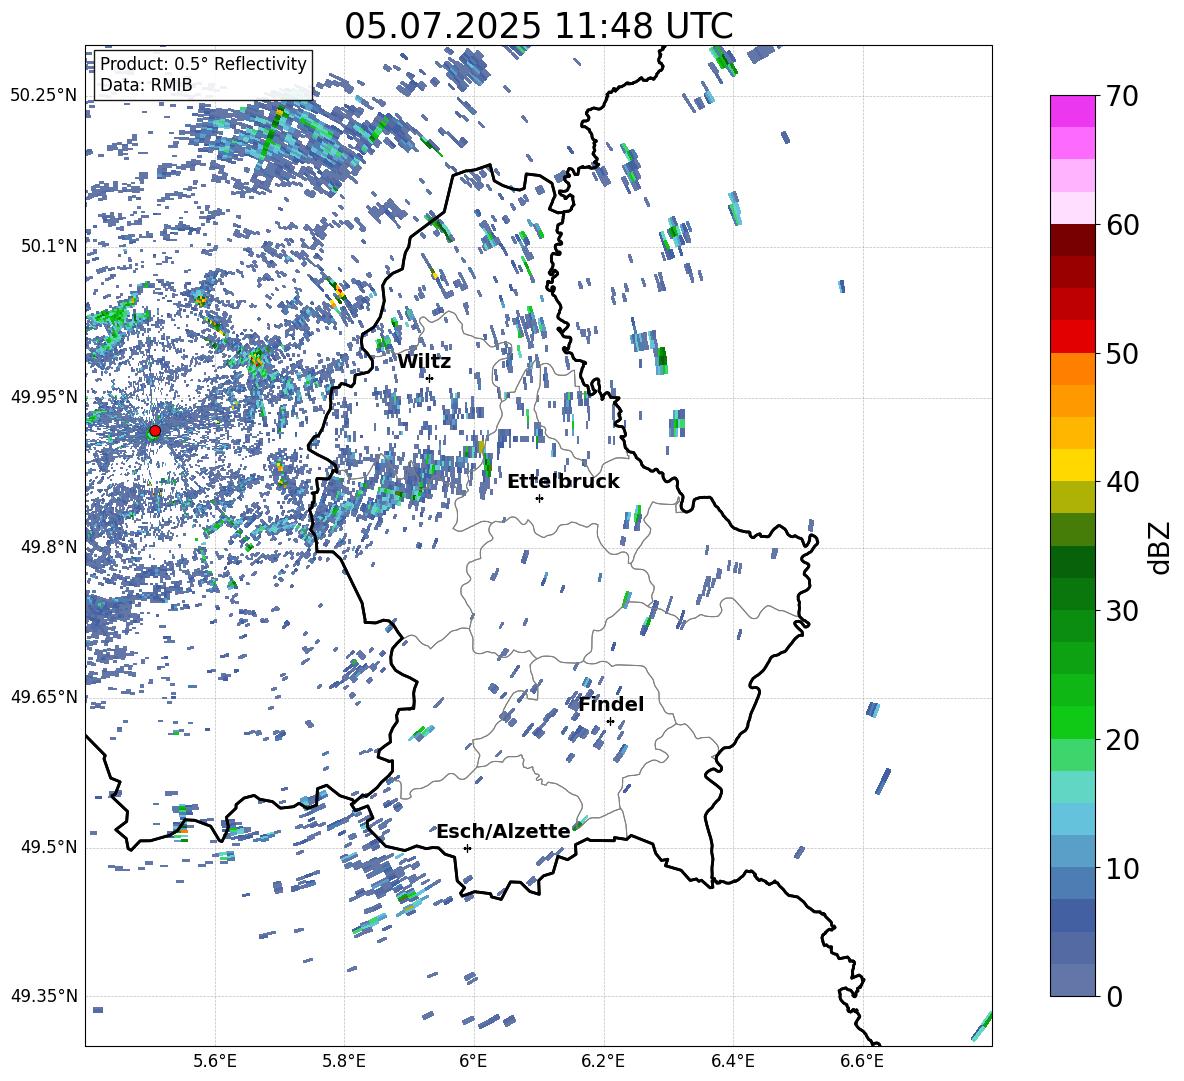Click the 40 tick label on colorbar
The width and height of the screenshot is (1184, 1081).
(x=1122, y=482)
